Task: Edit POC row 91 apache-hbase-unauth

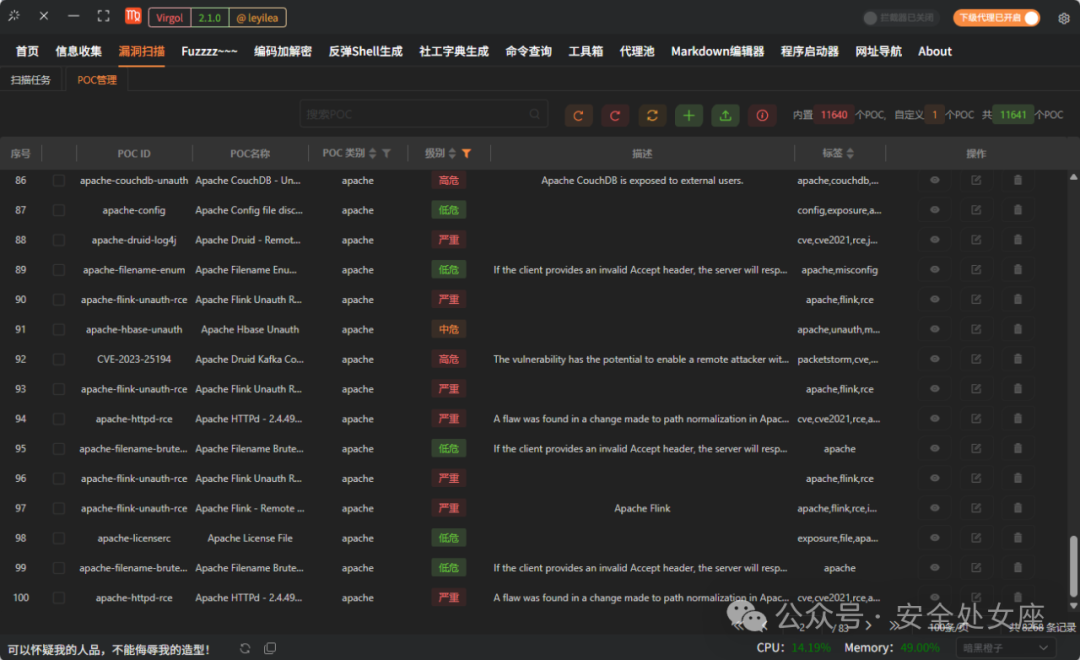Action: click(x=976, y=329)
